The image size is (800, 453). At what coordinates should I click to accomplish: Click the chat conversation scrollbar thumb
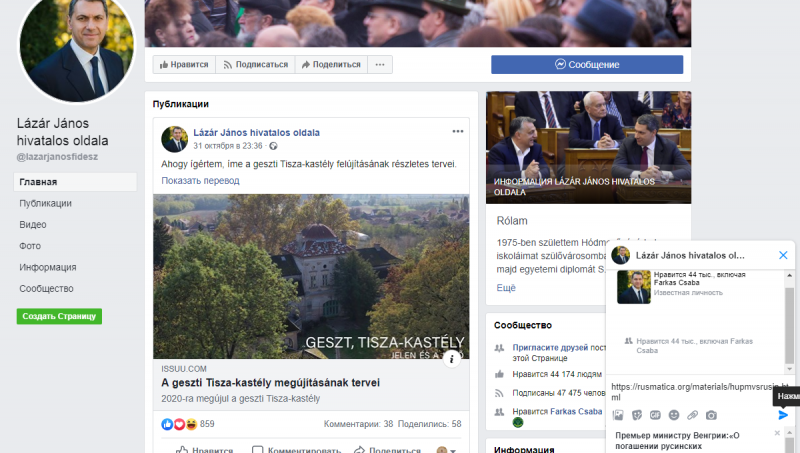click(789, 326)
